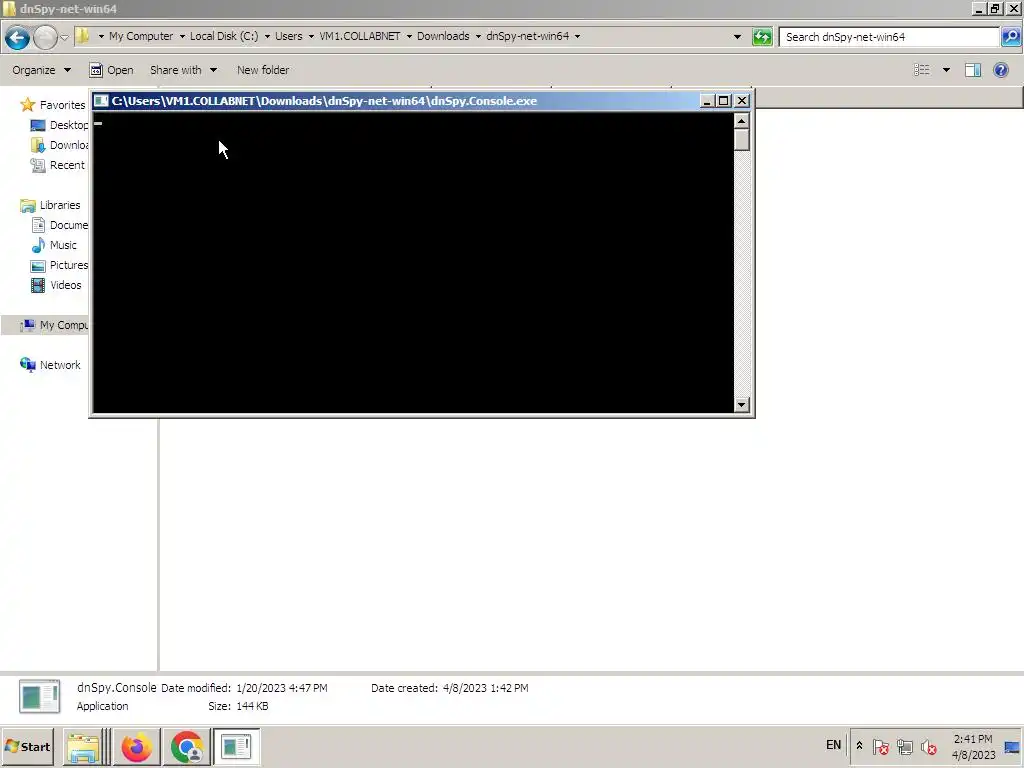The height and width of the screenshot is (768, 1024).
Task: Click the folder icon in the address bar
Action: click(x=82, y=36)
